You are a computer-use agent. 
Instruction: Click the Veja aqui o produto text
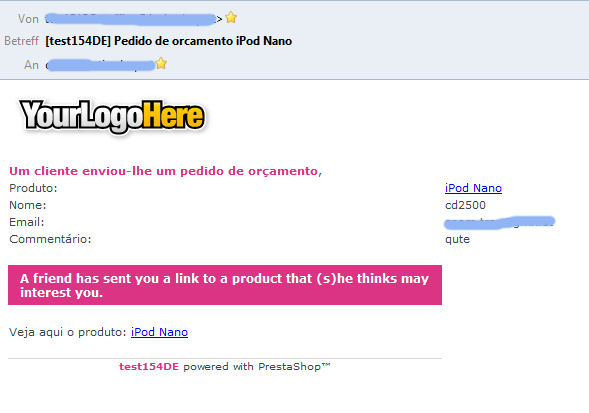[67, 332]
